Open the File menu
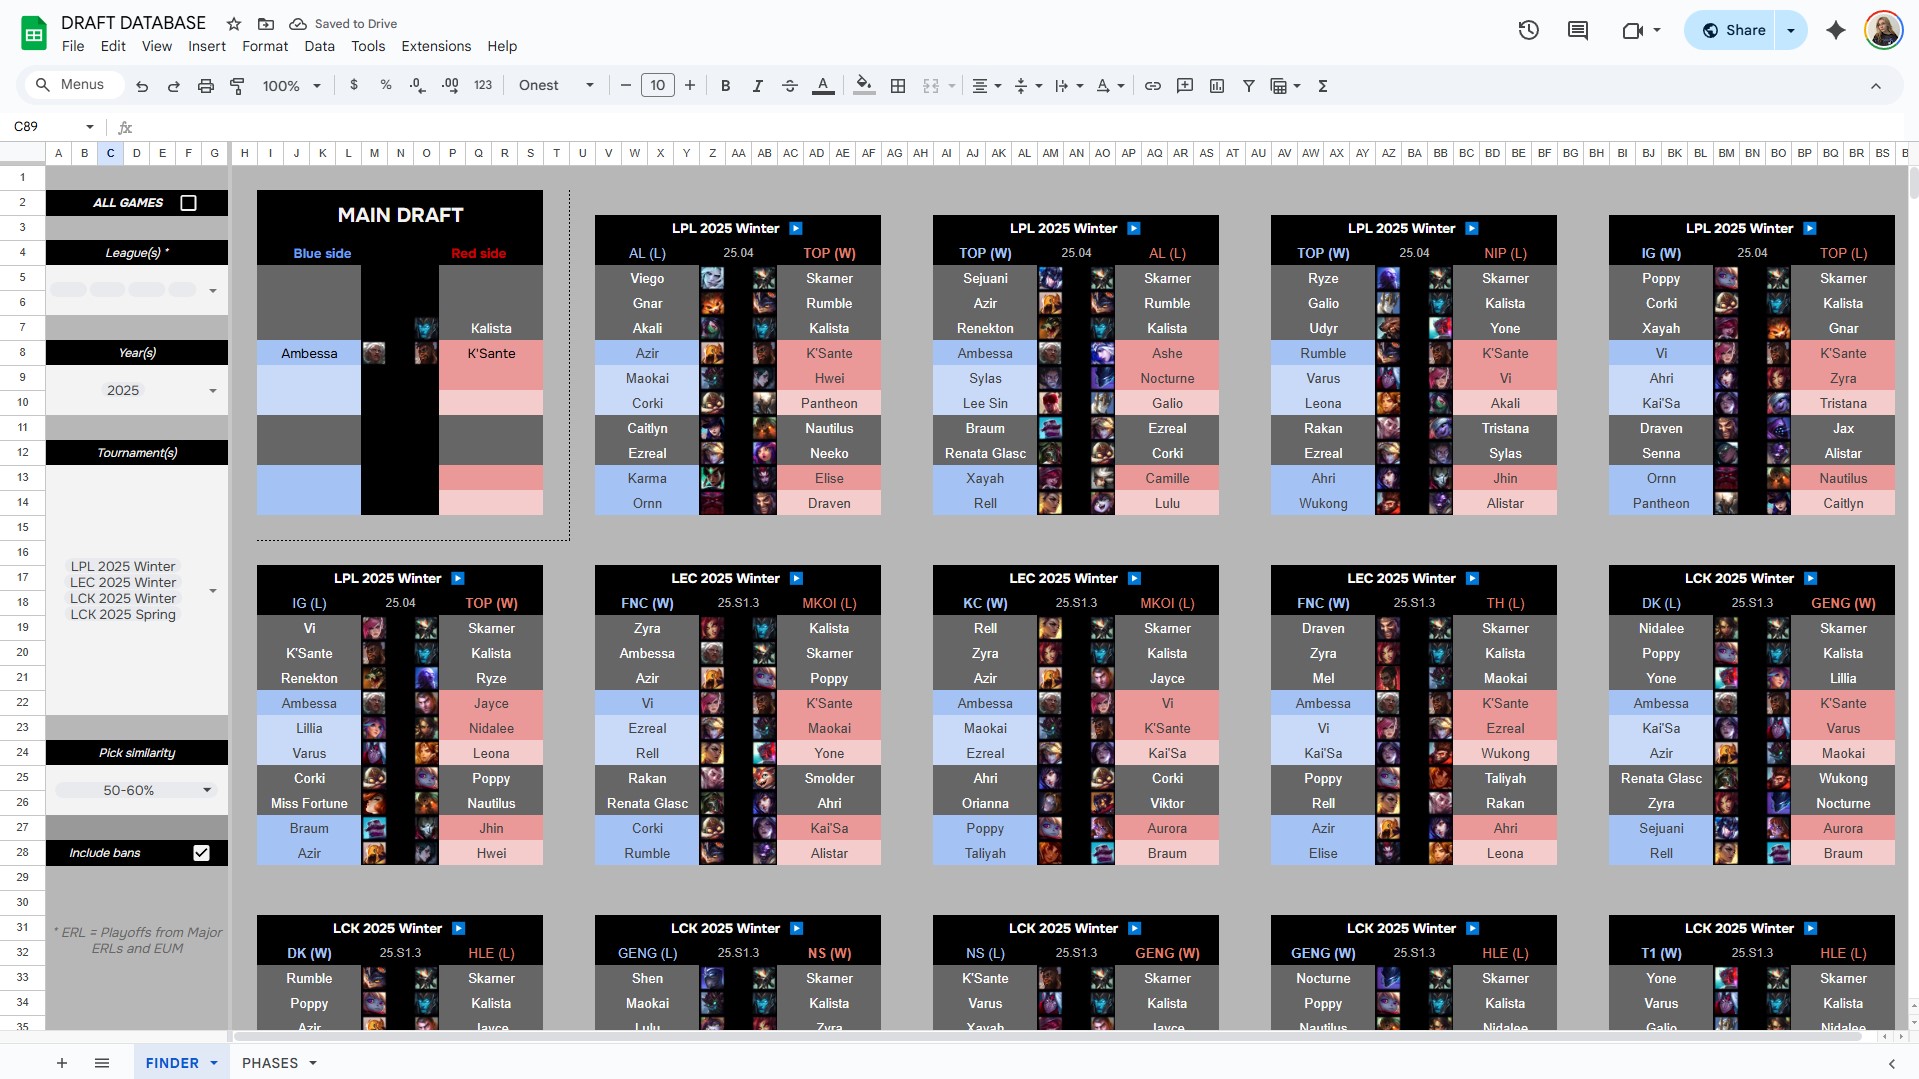1919x1079 pixels. tap(73, 46)
